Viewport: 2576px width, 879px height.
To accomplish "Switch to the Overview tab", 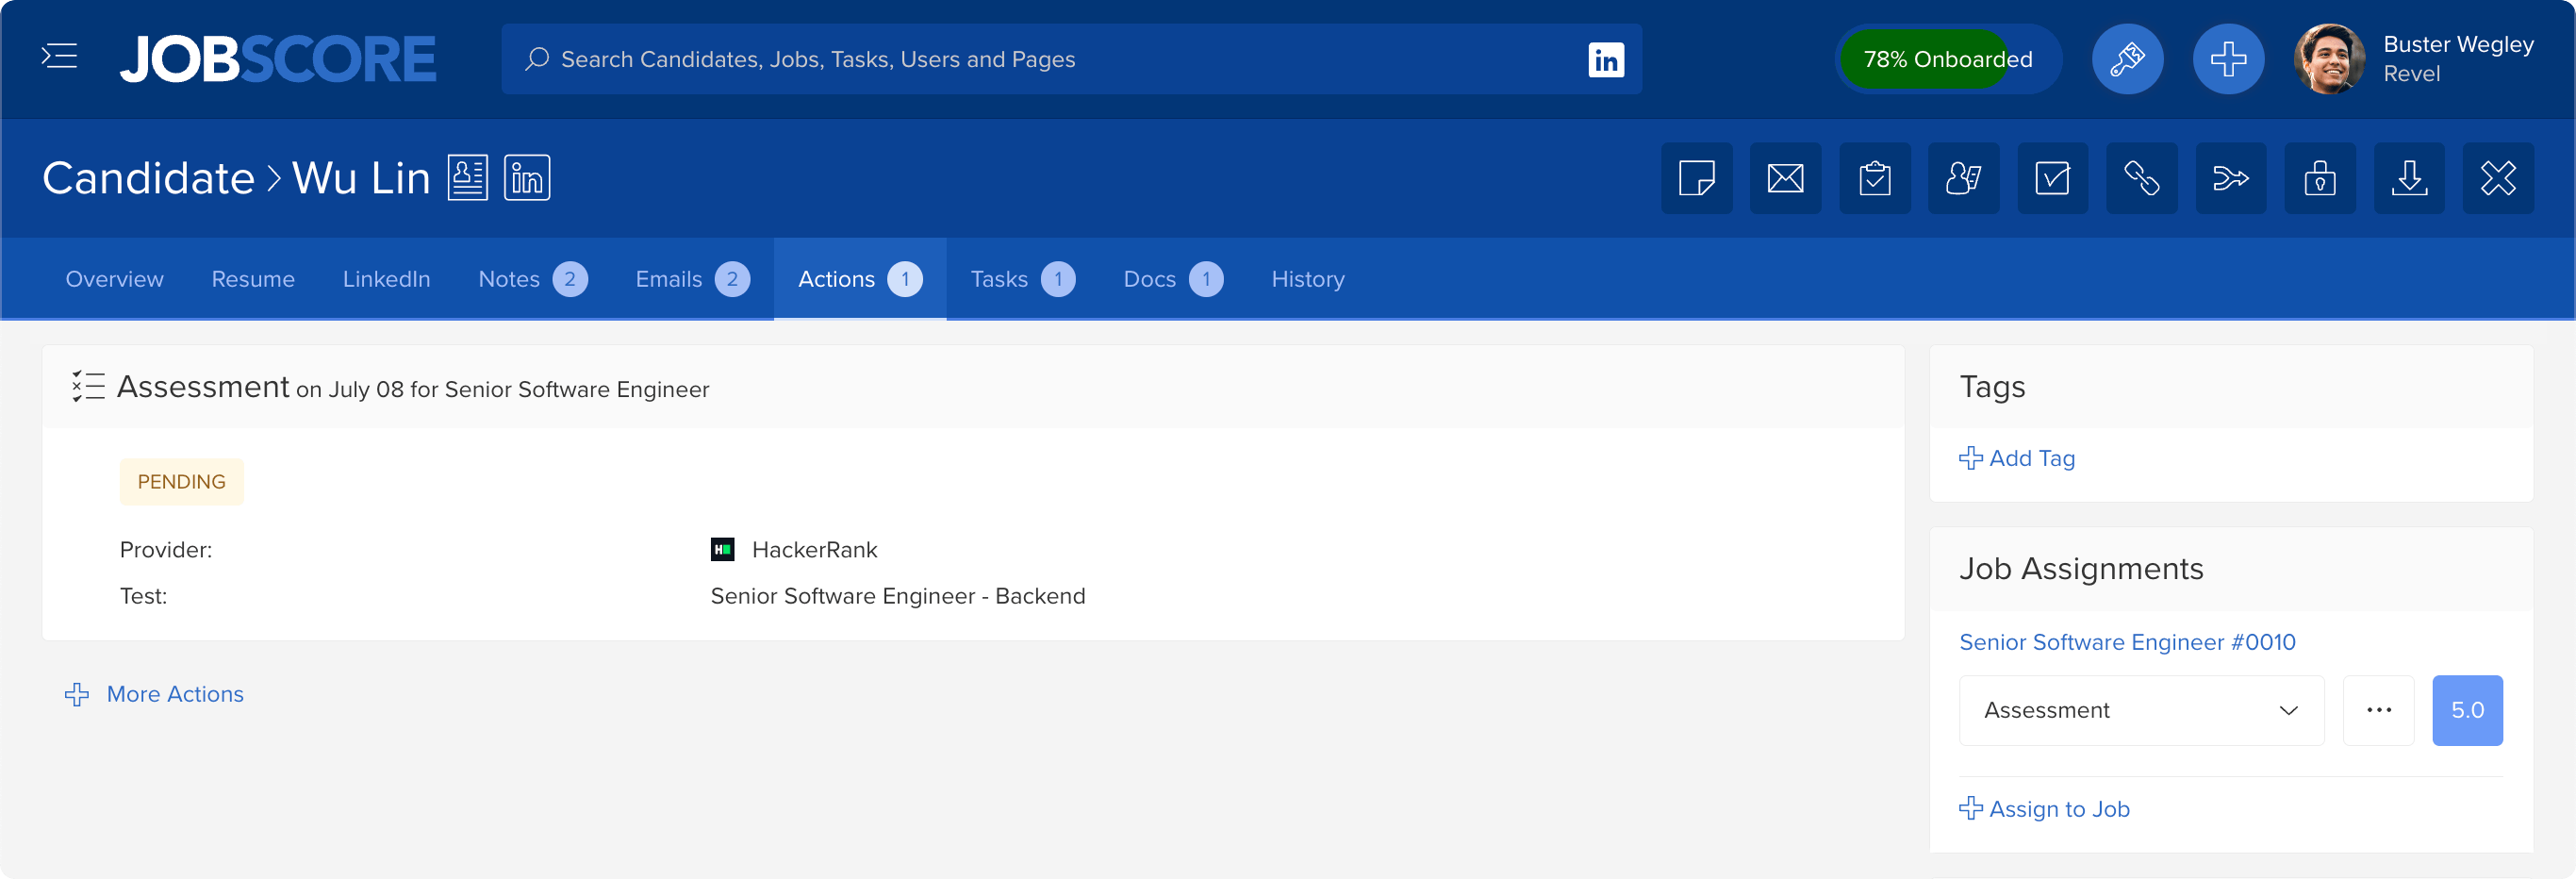I will (114, 279).
